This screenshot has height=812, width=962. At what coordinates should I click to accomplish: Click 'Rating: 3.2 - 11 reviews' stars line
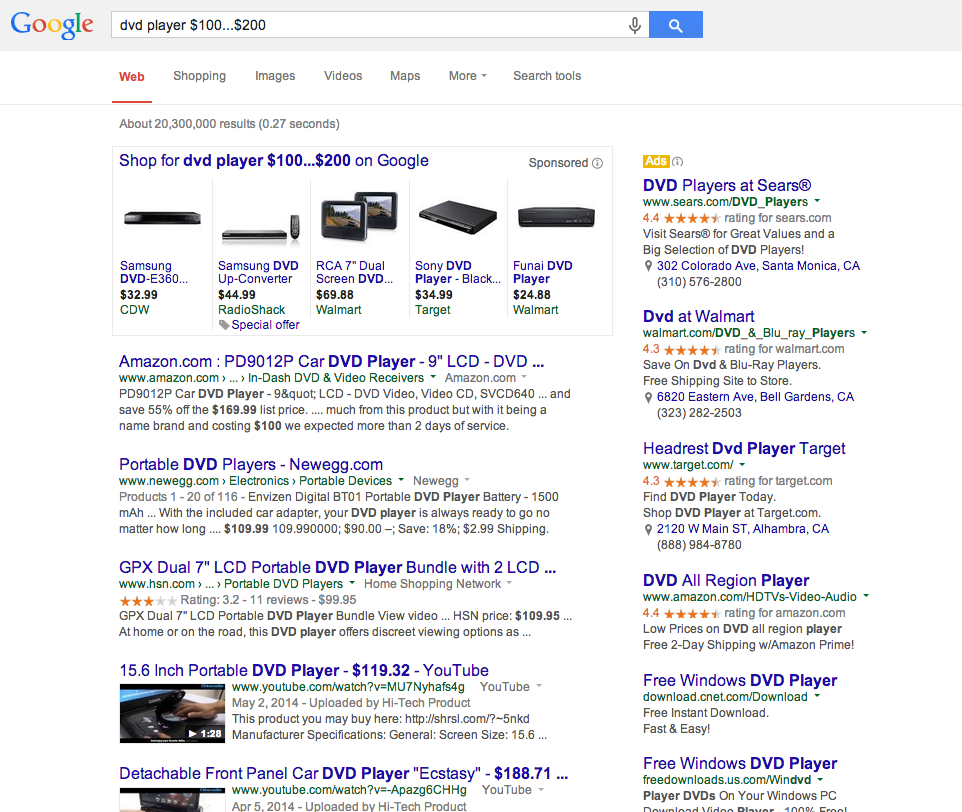coord(237,600)
